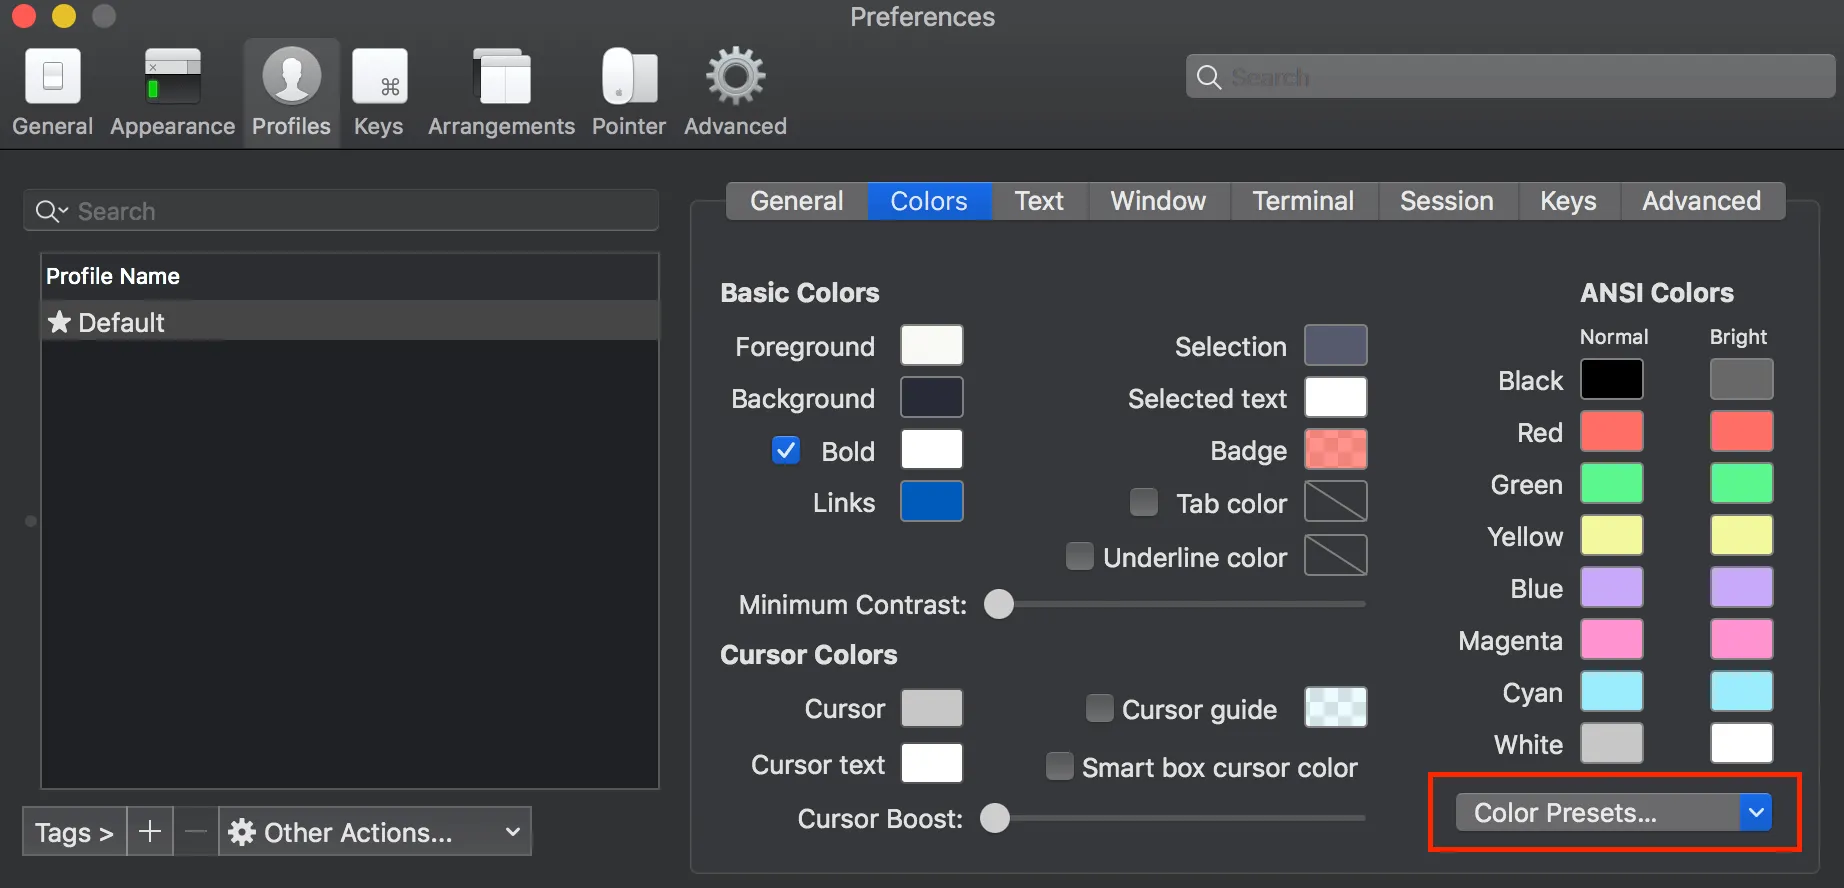Open the Cursor text color swatch

coord(932,763)
